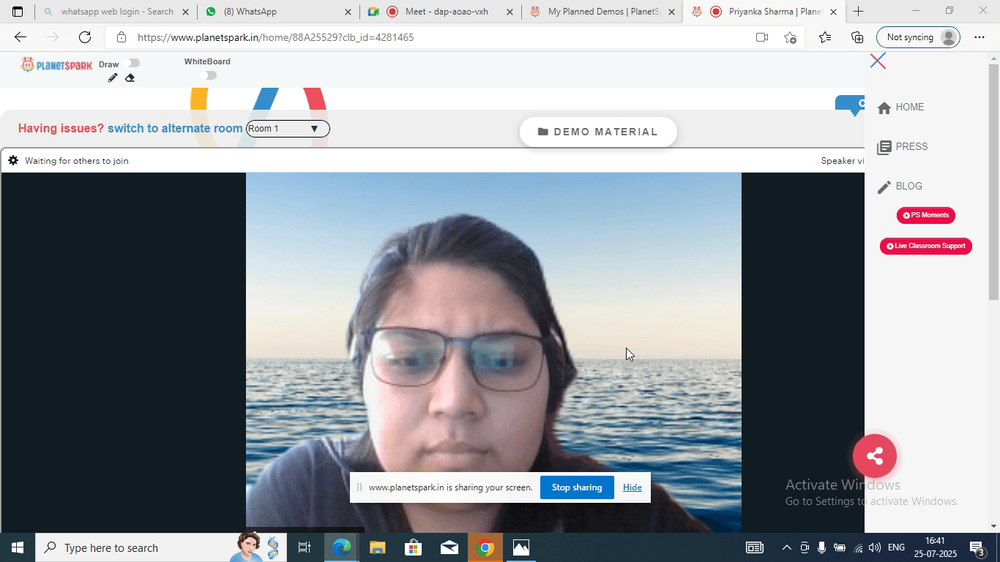Open the Windows Start menu
The image size is (1000, 562).
pyautogui.click(x=17, y=547)
